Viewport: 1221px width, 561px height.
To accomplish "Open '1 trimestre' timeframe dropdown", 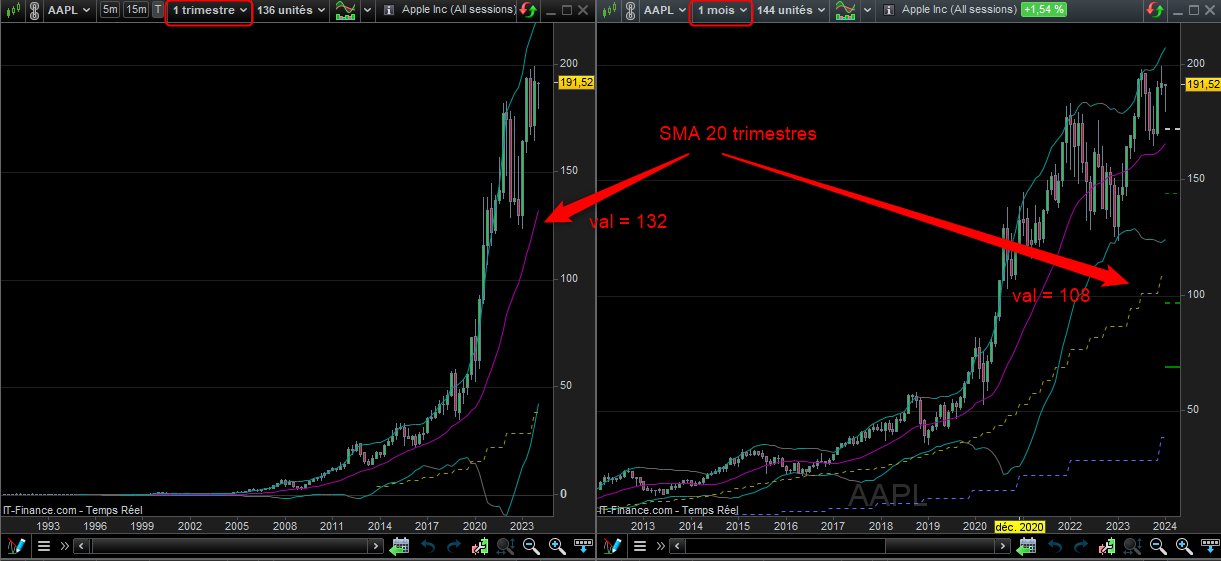I will click(209, 10).
